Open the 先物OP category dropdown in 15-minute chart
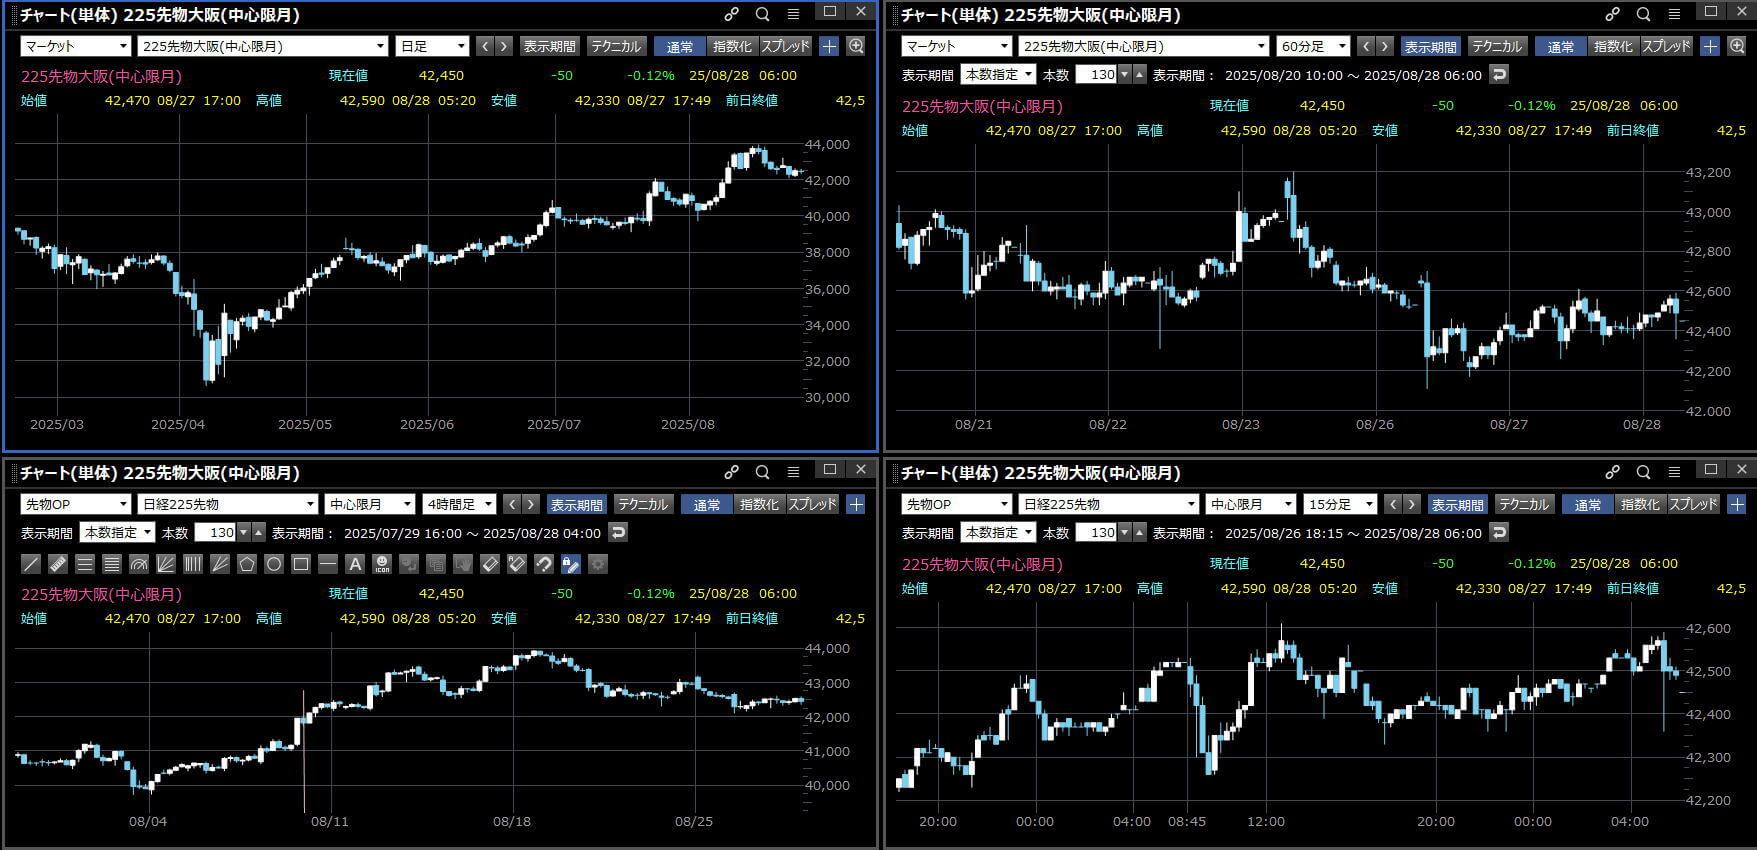Screen dimensions: 1757x850 coord(956,504)
